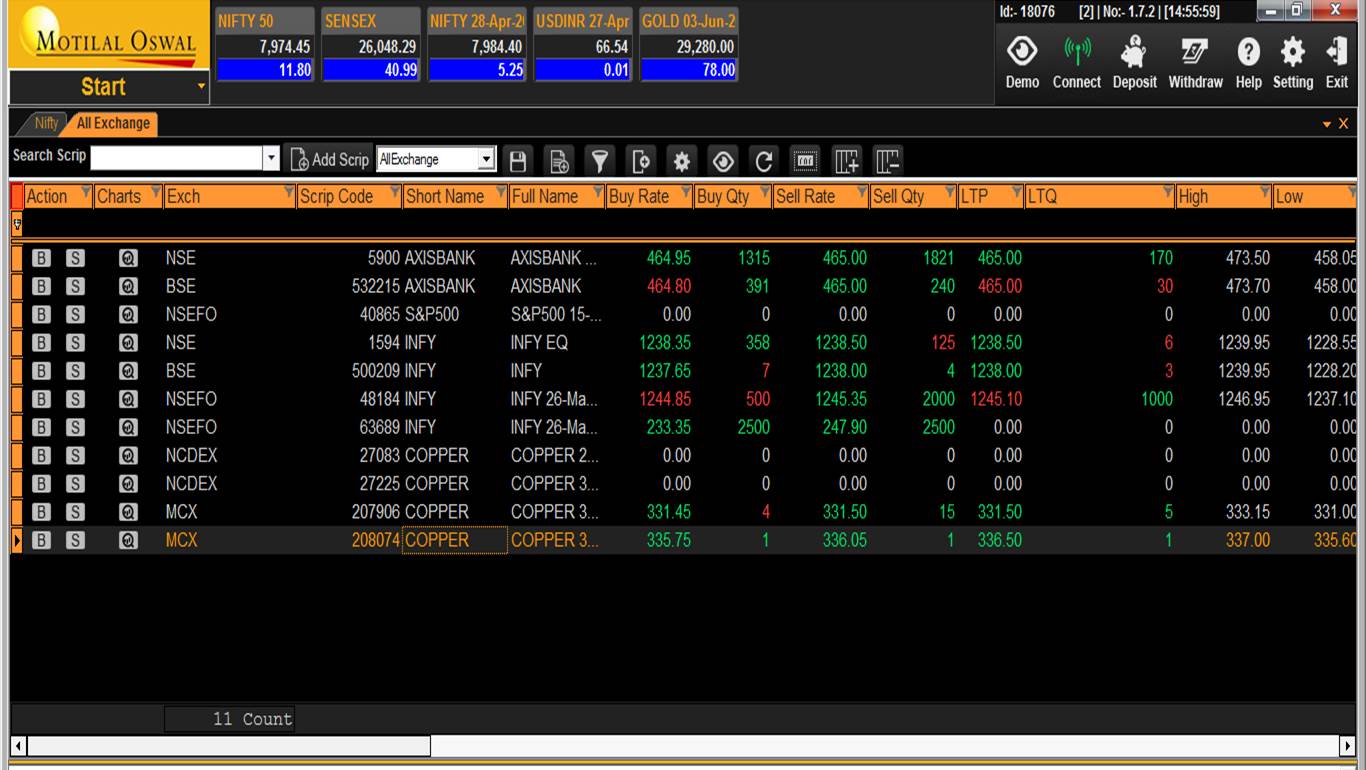Click the Sell (S) button for MCX COPPER 207906
1366x770 pixels.
75,512
